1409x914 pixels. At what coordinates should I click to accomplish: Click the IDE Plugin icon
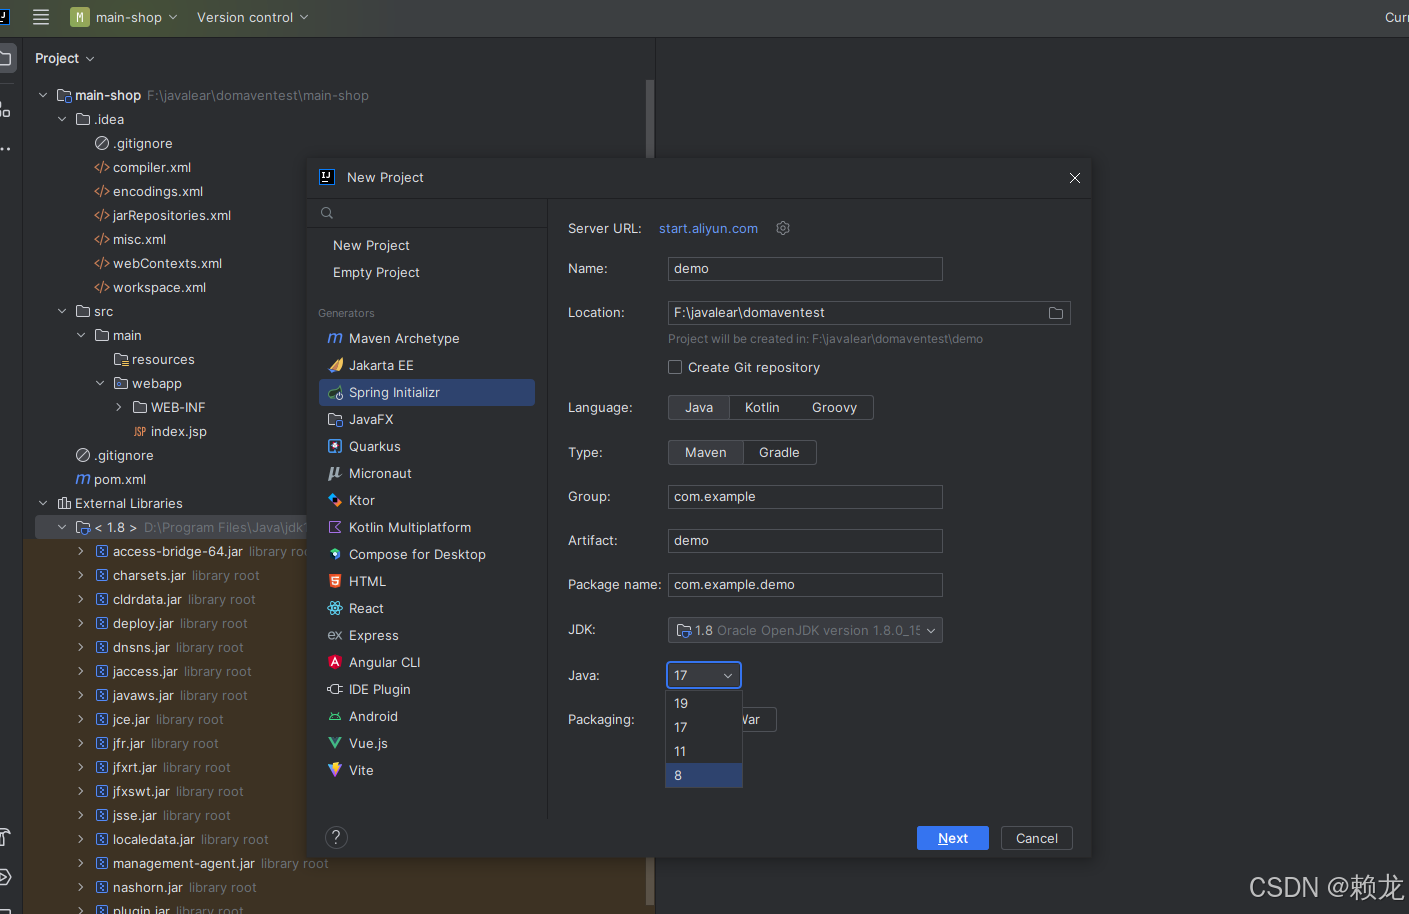[335, 690]
